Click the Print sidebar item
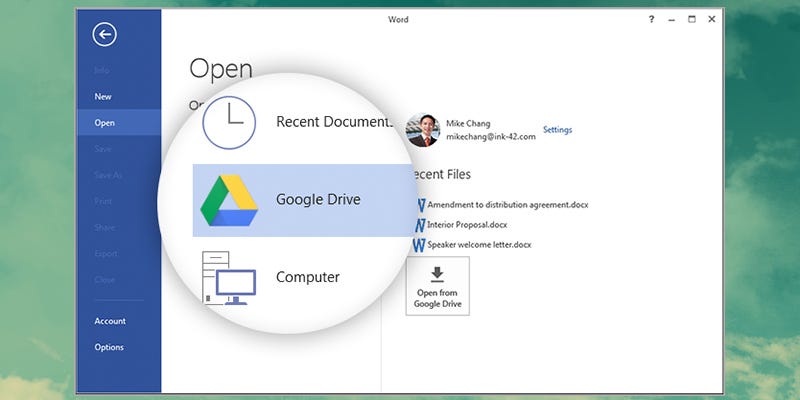The height and width of the screenshot is (400, 800). point(103,202)
